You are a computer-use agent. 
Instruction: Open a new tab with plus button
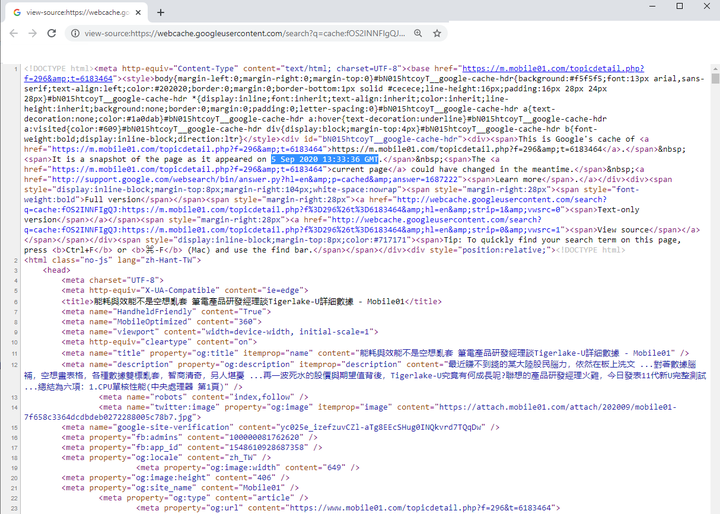point(161,12)
